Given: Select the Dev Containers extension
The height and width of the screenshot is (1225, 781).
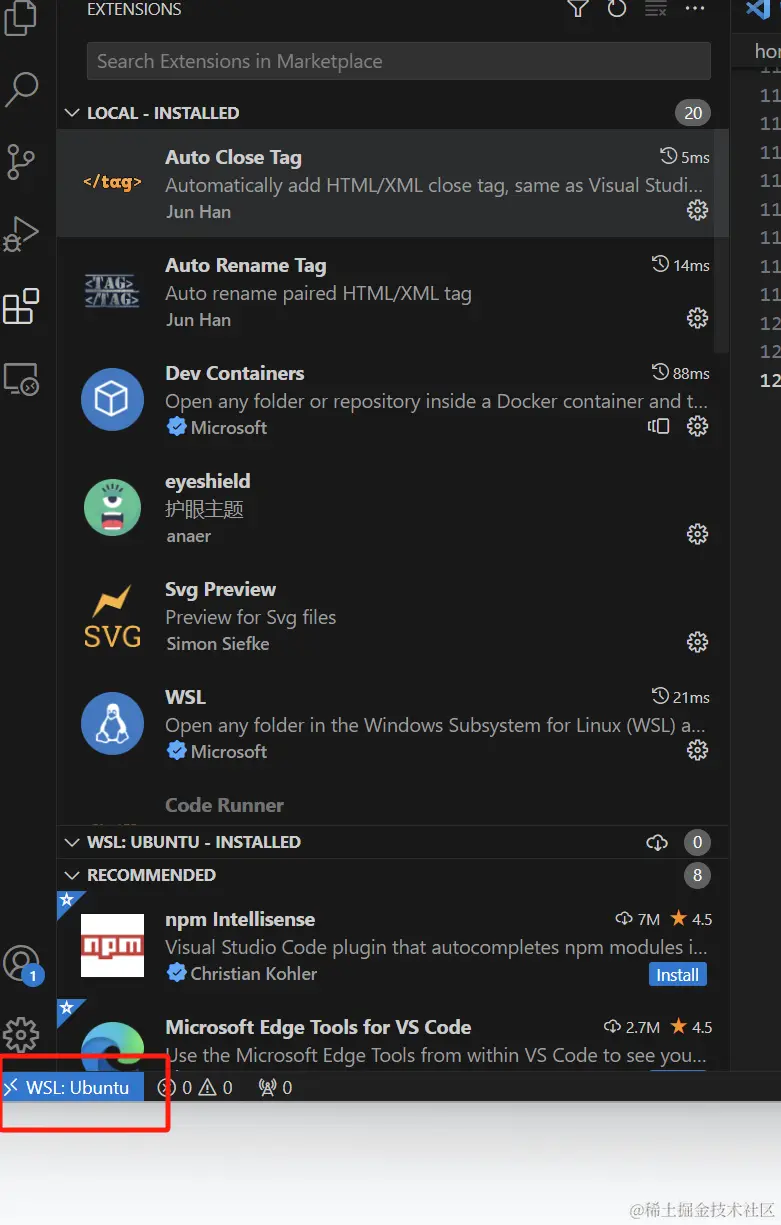Looking at the screenshot, I should point(392,399).
